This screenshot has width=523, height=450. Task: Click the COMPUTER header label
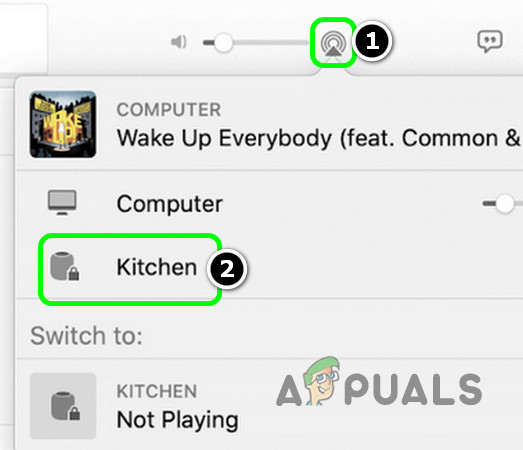tap(169, 110)
